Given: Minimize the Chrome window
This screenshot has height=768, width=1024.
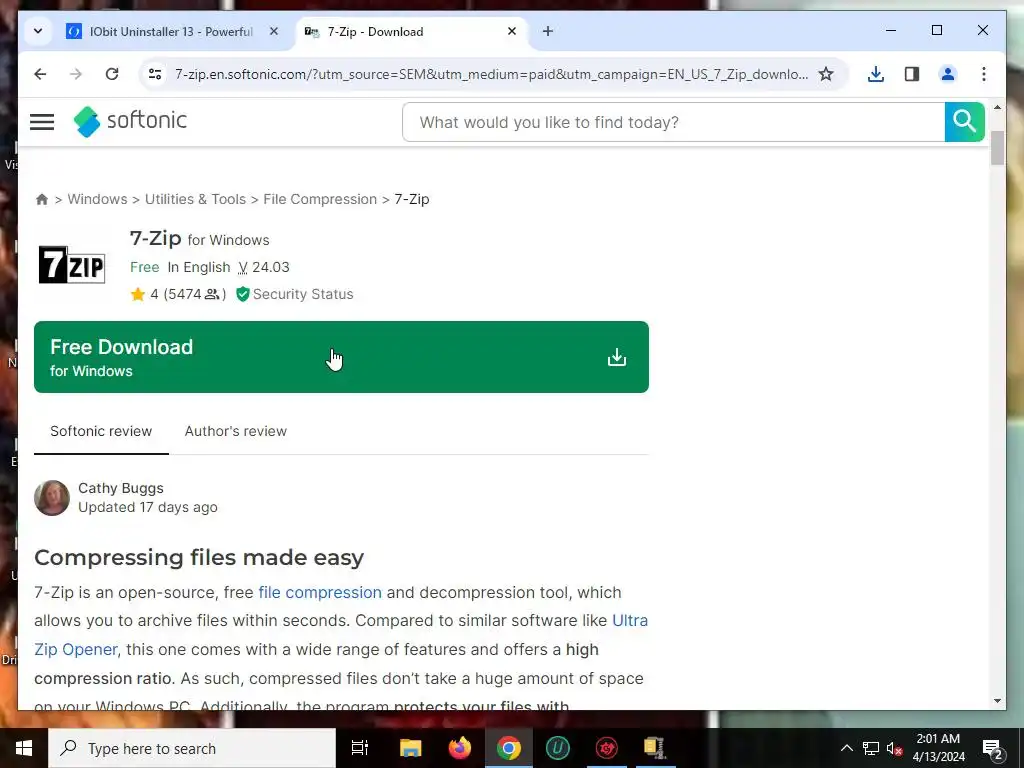Looking at the screenshot, I should (891, 31).
